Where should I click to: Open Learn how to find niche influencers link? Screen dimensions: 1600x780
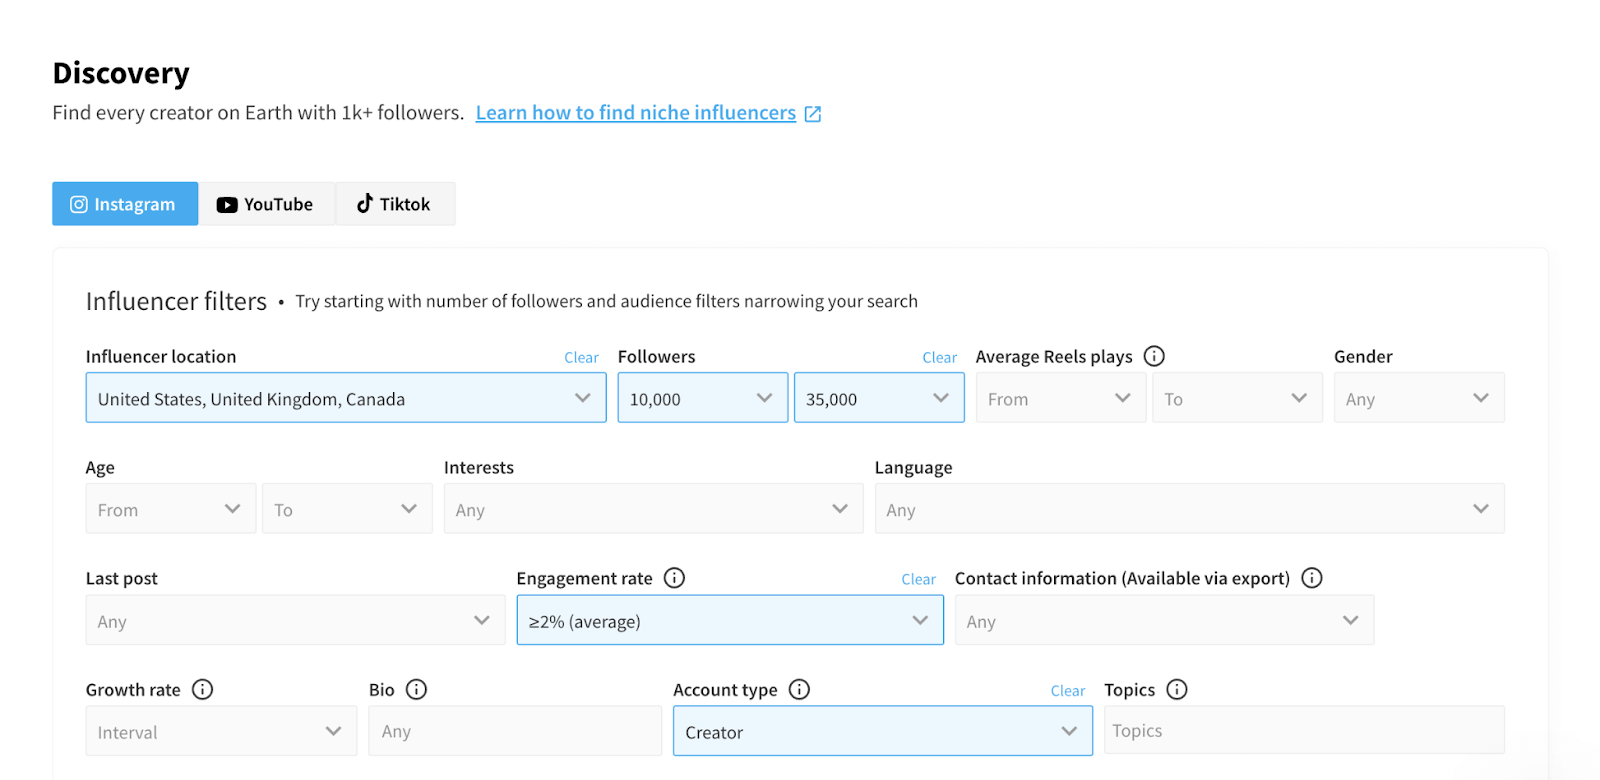click(x=636, y=113)
